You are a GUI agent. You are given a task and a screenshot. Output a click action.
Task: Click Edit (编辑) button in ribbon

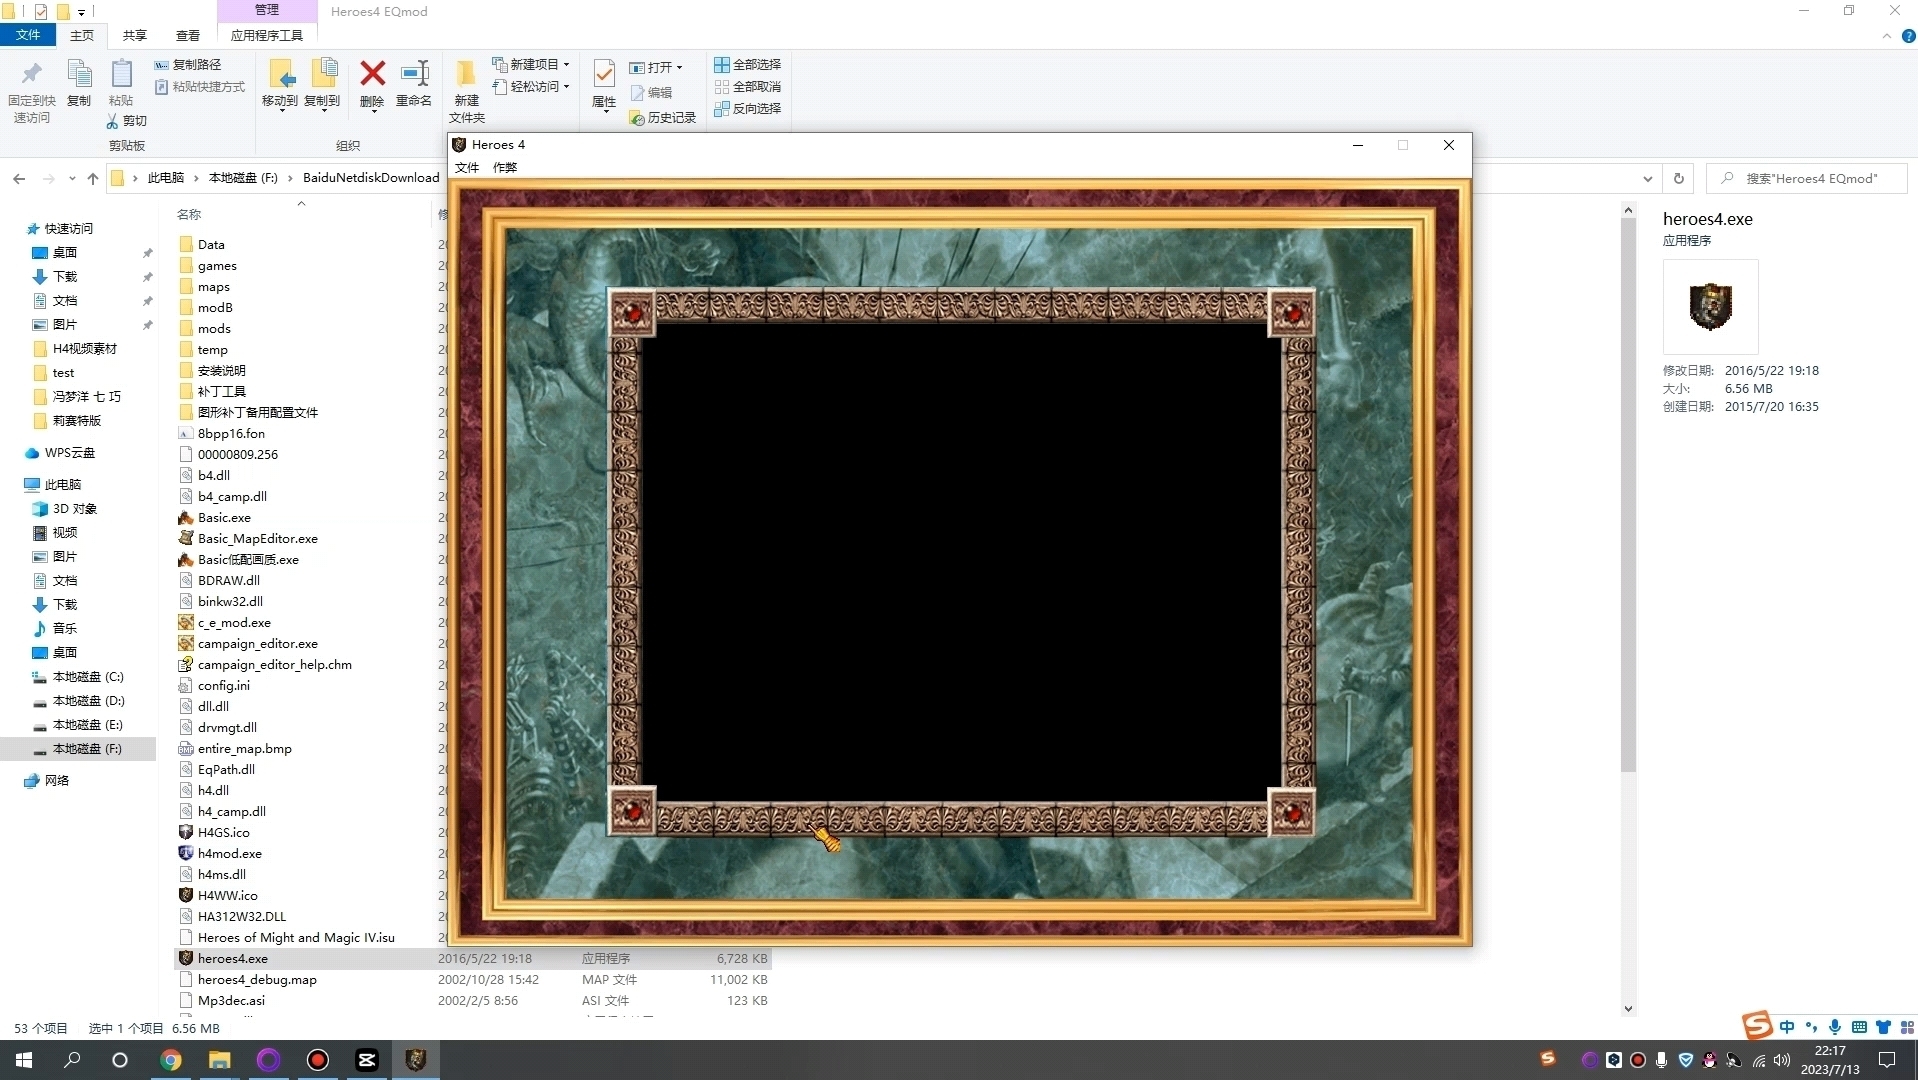[x=651, y=93]
